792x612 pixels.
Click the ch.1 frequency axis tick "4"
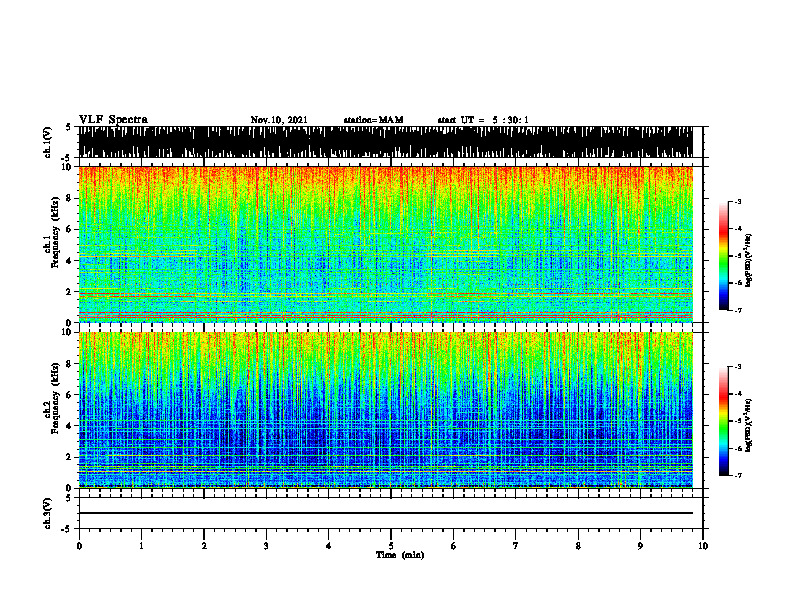point(70,261)
